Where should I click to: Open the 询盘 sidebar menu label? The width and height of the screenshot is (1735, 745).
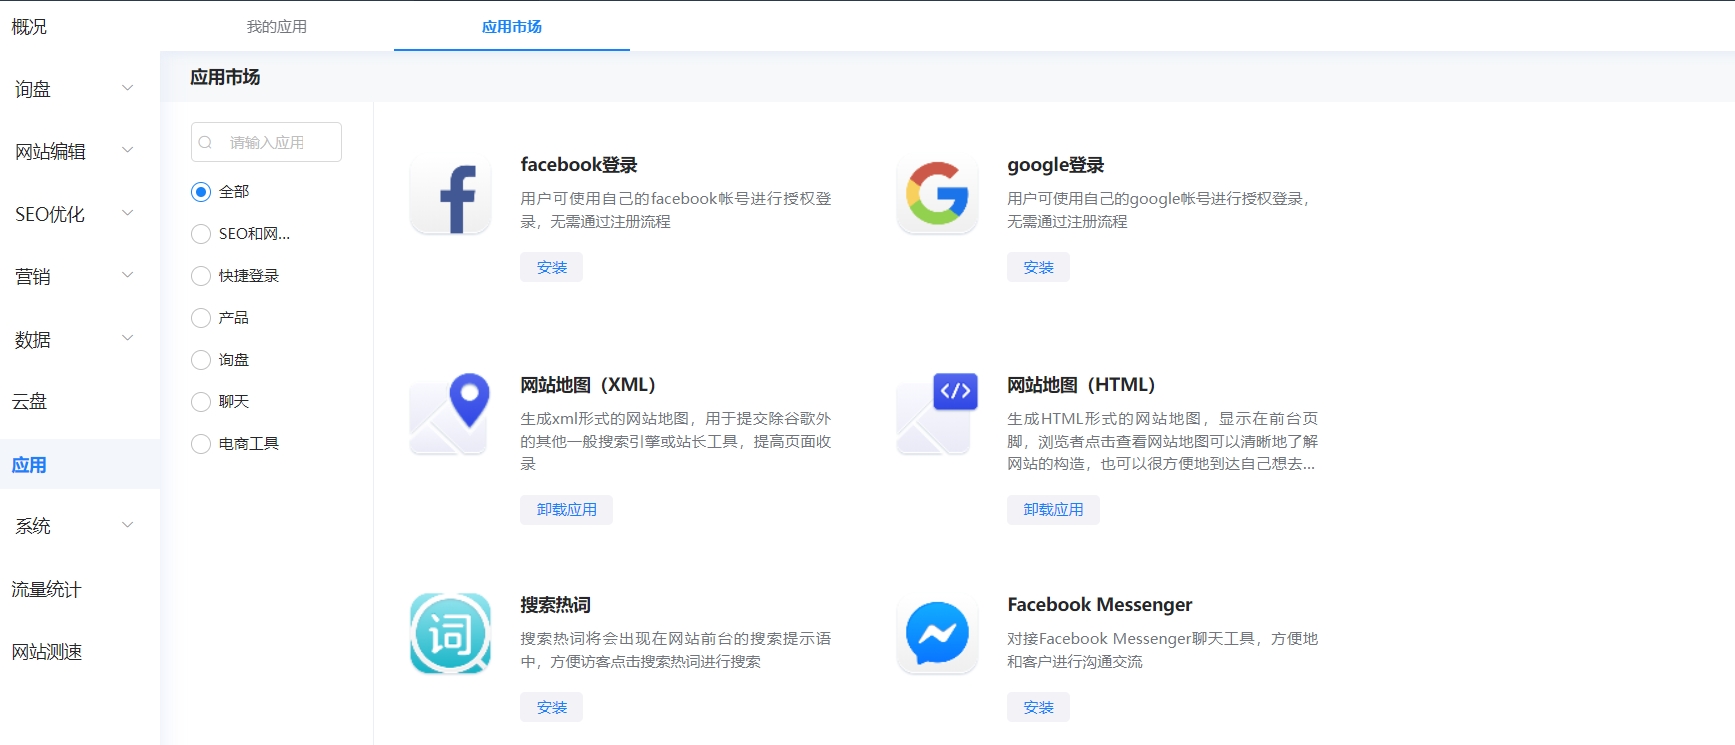33,89
